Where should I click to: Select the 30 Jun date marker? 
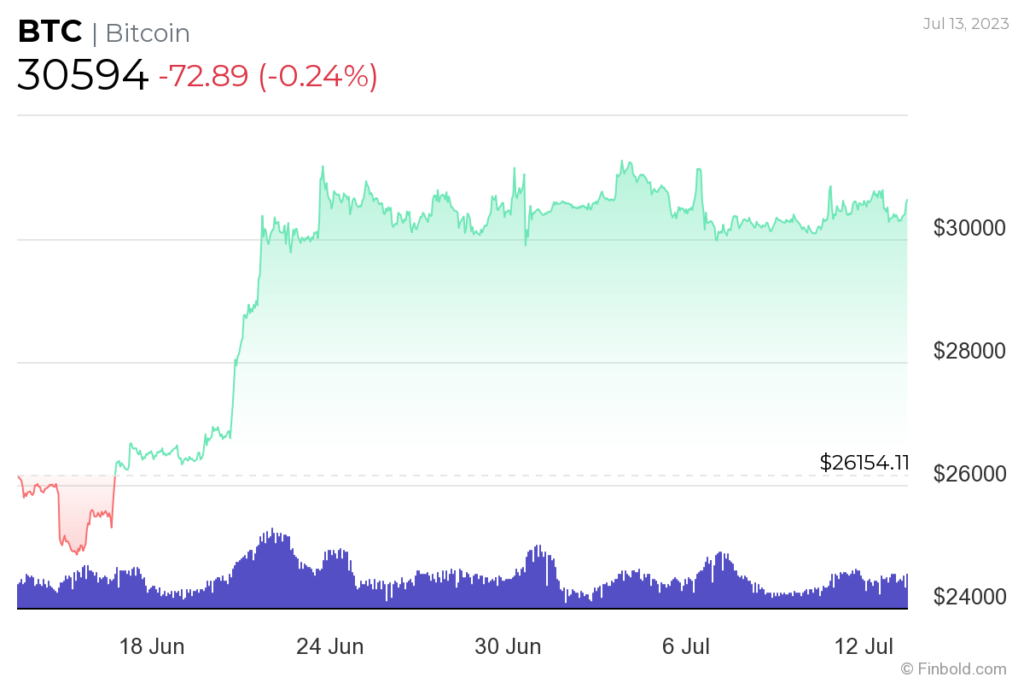pyautogui.click(x=507, y=646)
